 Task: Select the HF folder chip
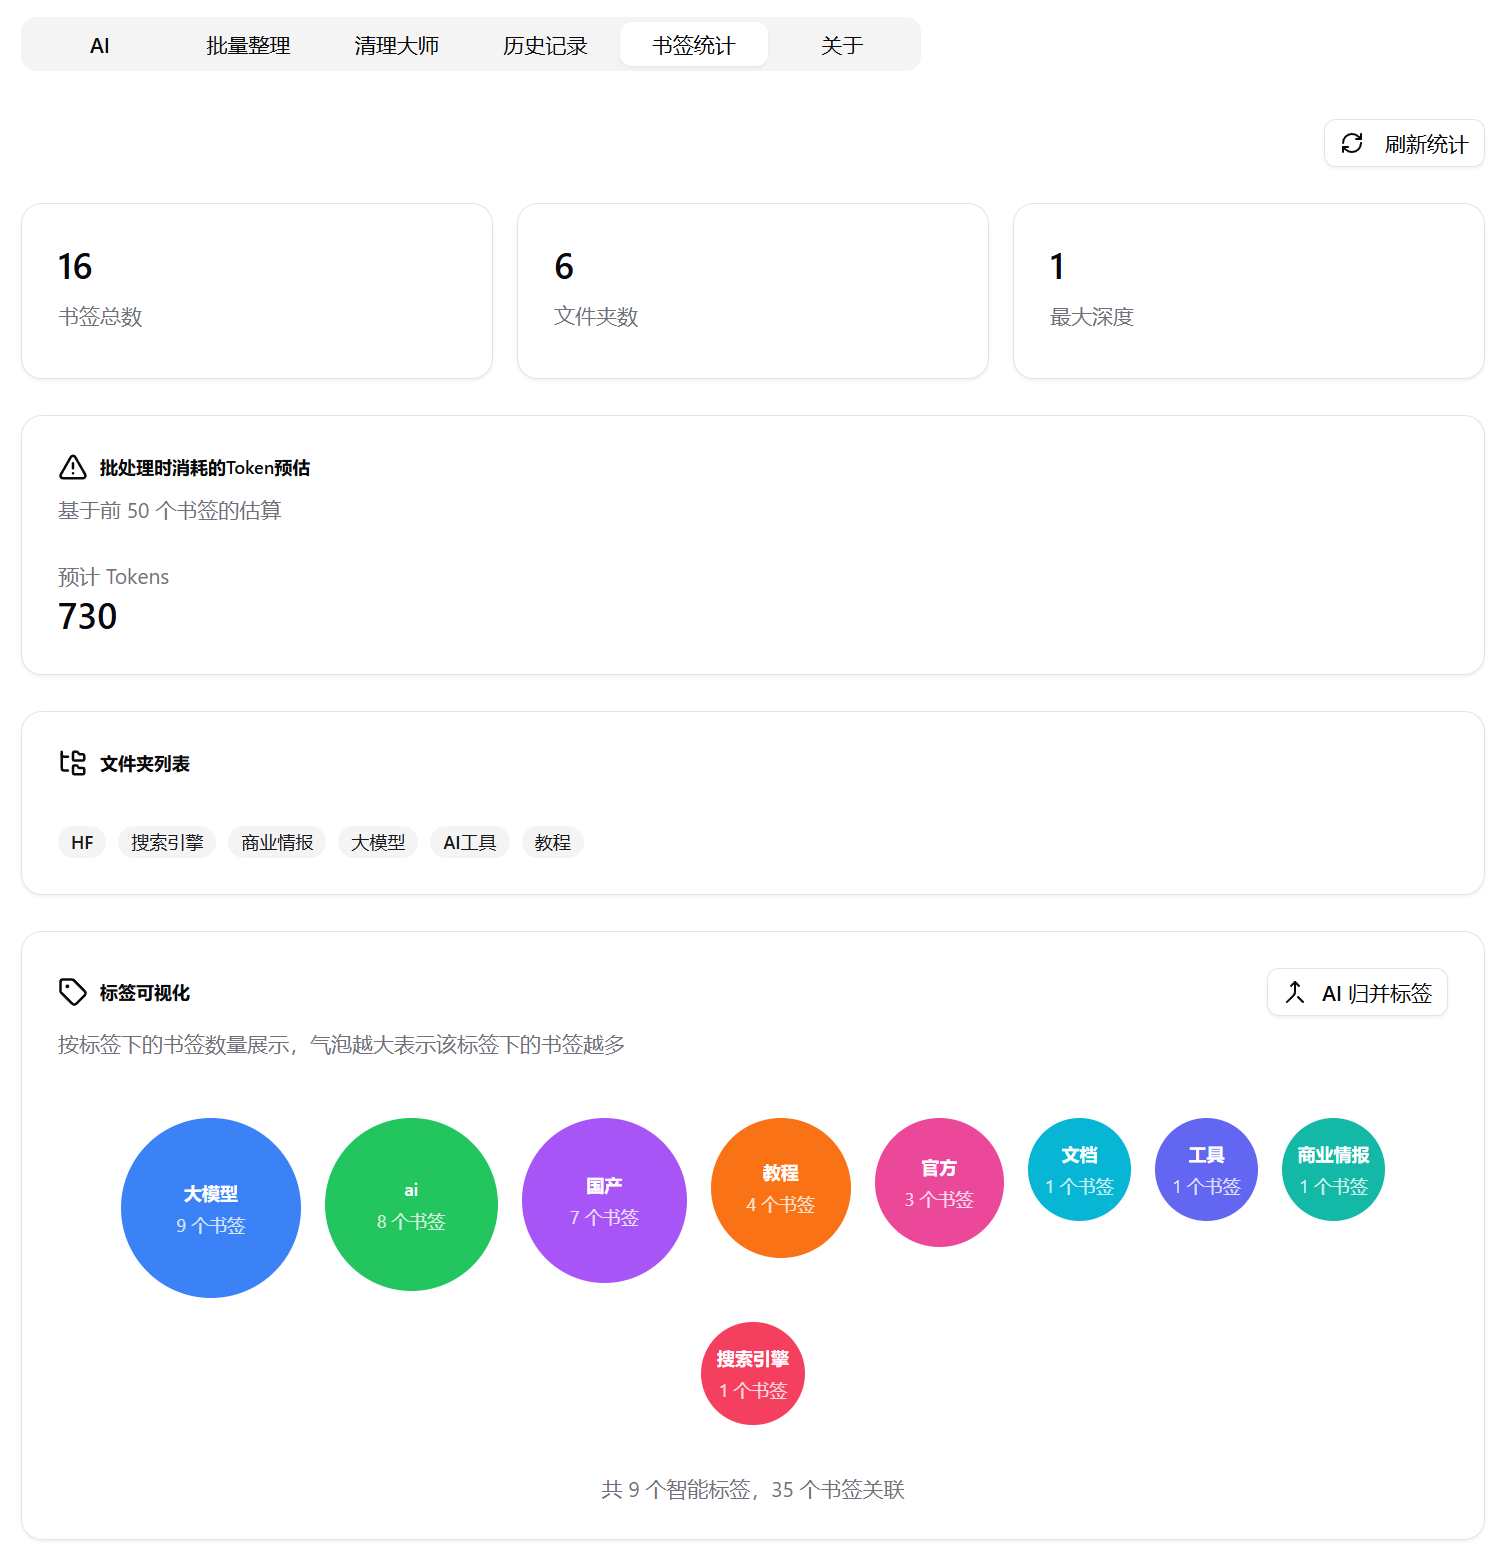point(82,843)
